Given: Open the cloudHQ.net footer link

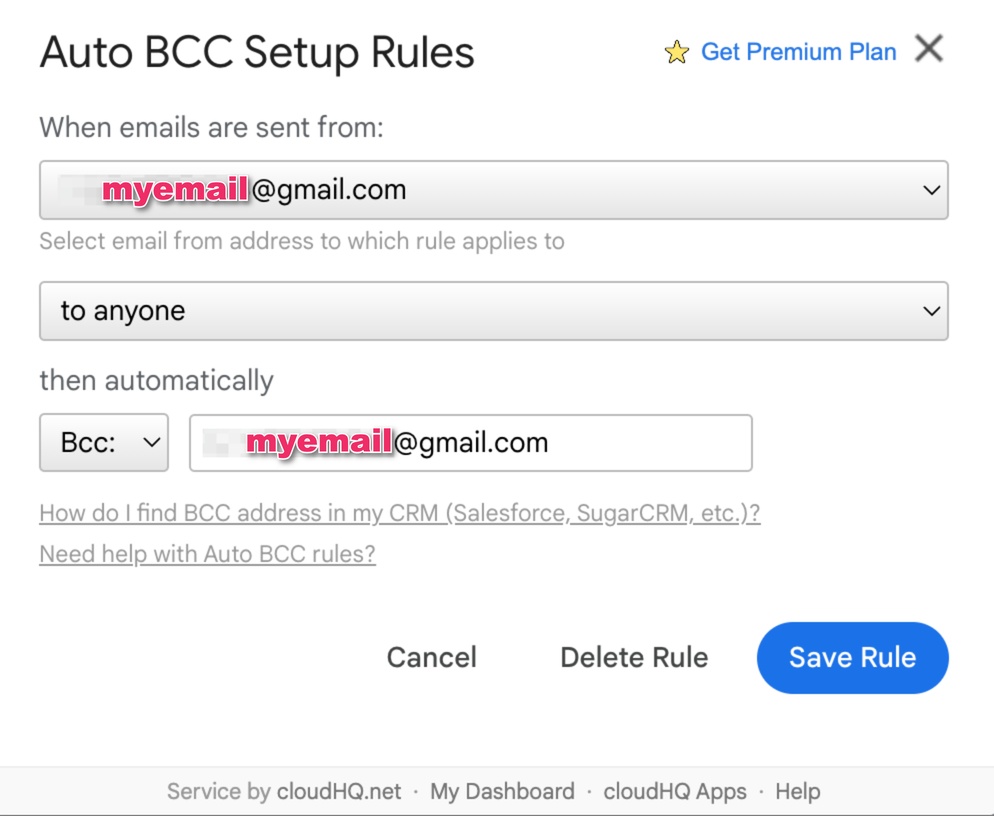Looking at the screenshot, I should point(339,791).
